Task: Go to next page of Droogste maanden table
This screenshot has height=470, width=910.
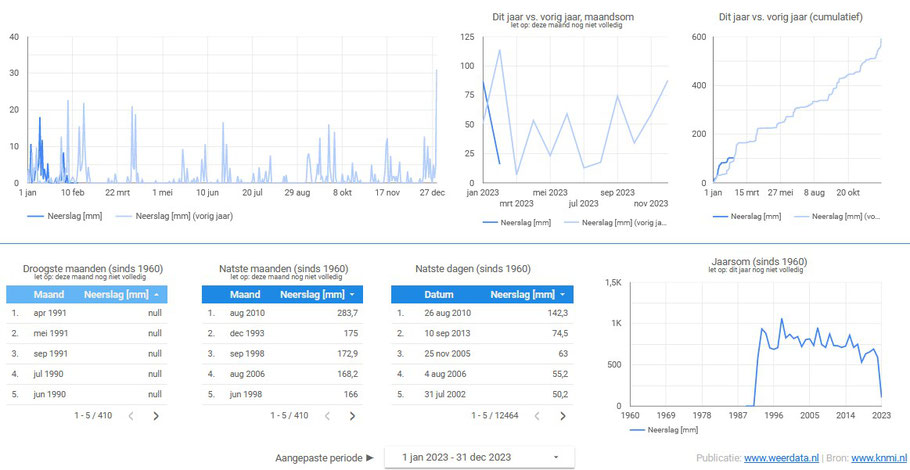Action: click(156, 415)
